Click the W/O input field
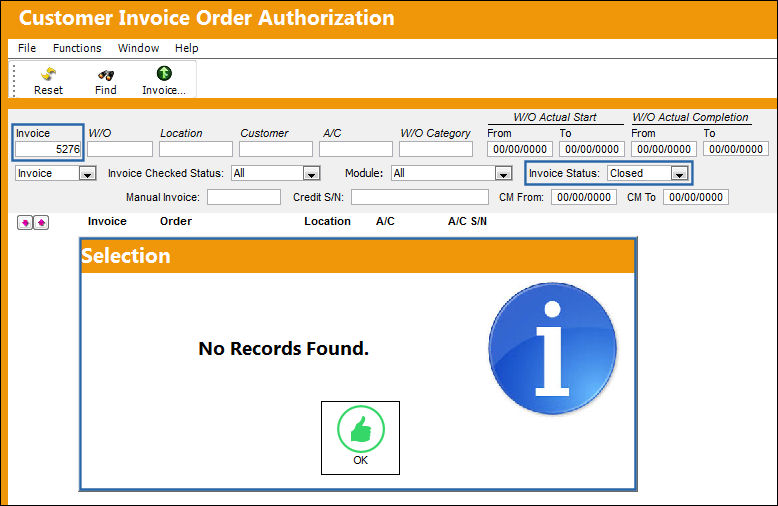This screenshot has width=778, height=506. (120, 149)
